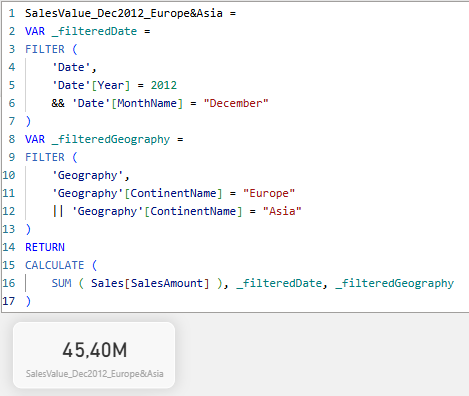Click the 2012 year value on line 5
The image size is (469, 396).
(164, 85)
